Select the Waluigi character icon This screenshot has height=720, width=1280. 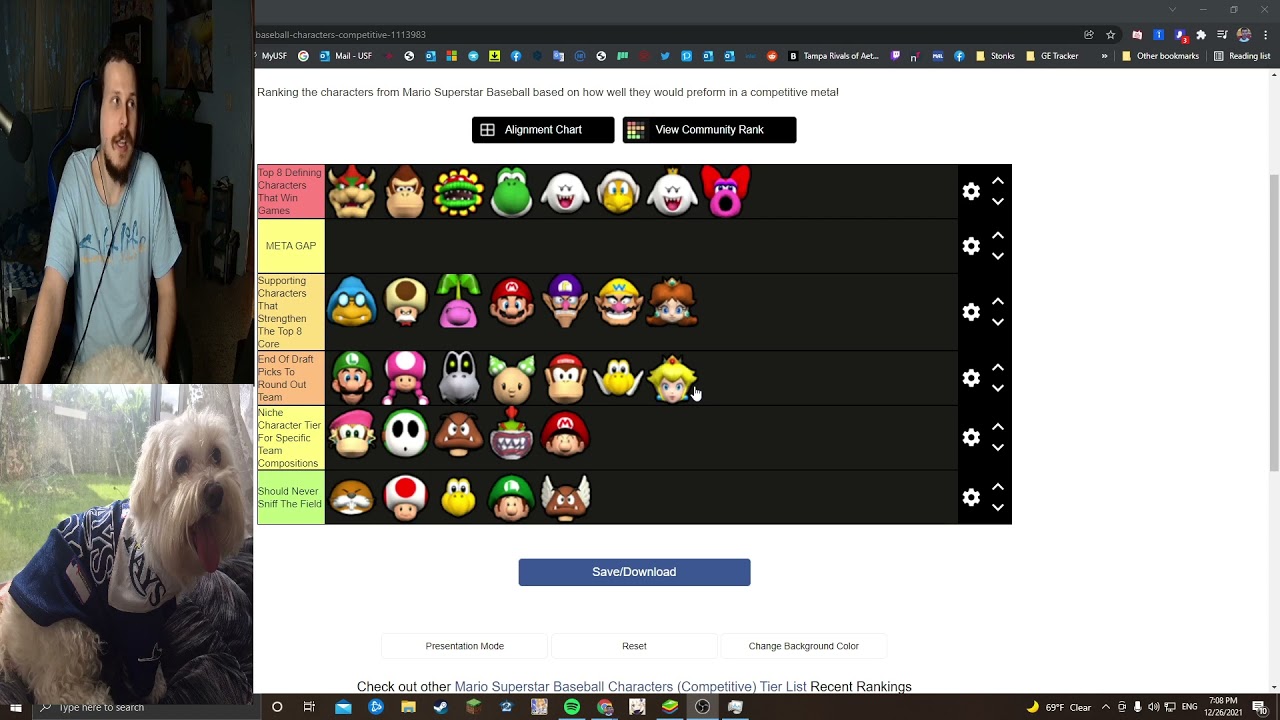(565, 302)
